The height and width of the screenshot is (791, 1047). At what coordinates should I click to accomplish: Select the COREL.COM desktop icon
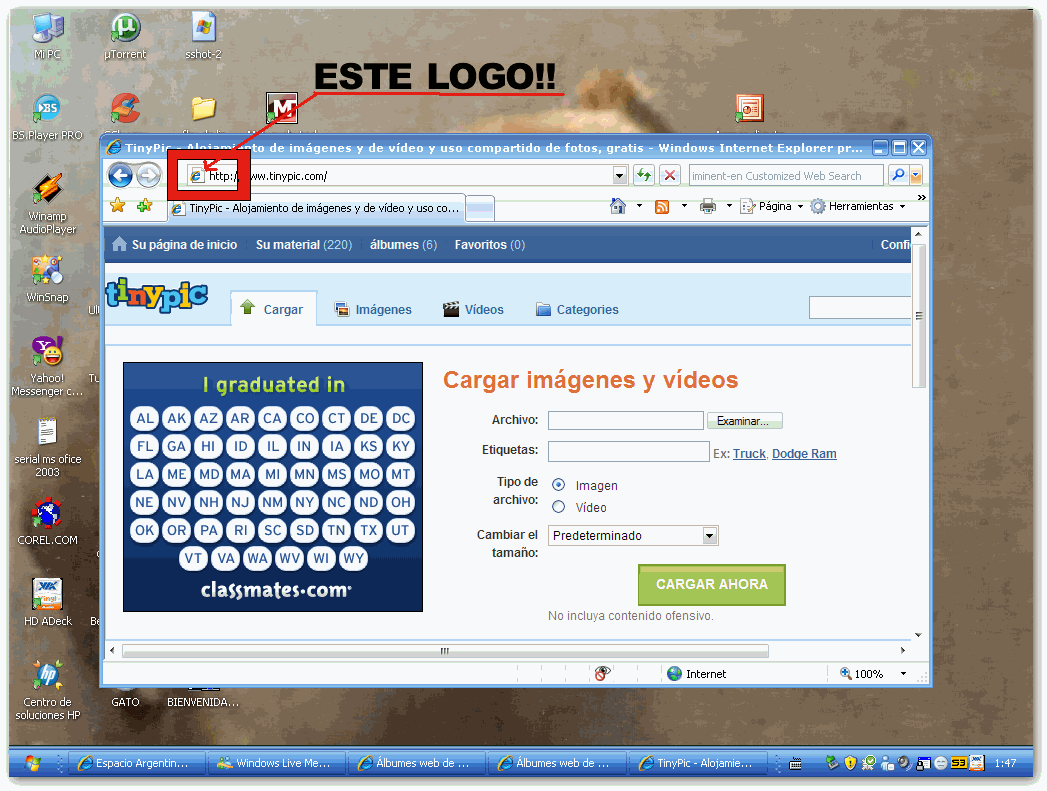[x=47, y=522]
